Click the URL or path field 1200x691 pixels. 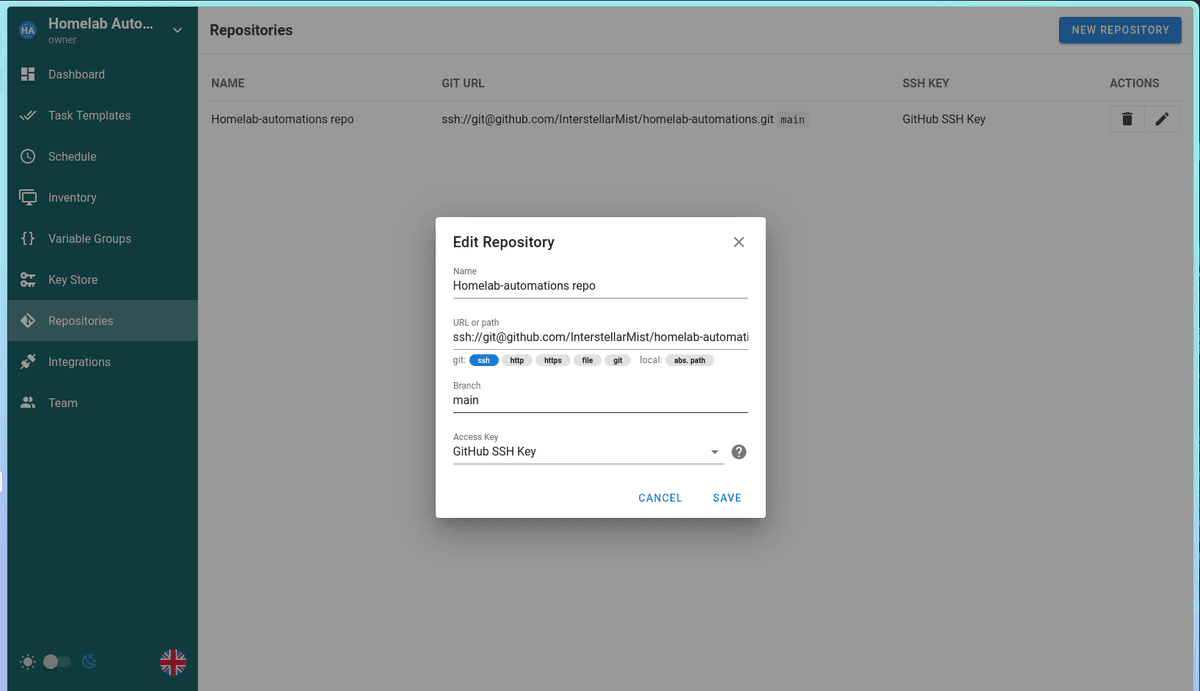click(x=600, y=337)
